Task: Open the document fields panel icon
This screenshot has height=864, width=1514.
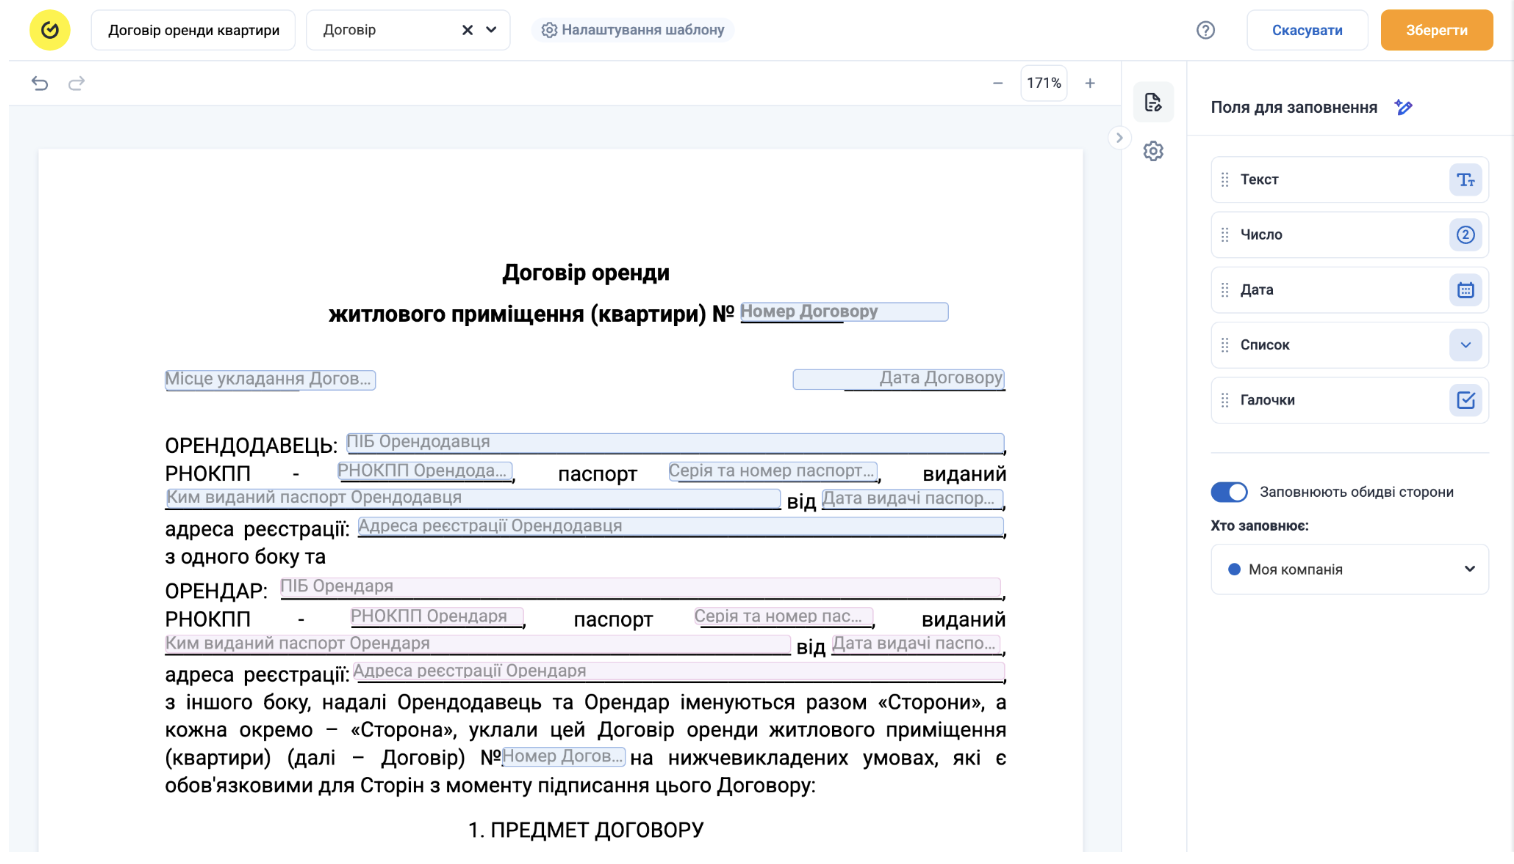Action: [1153, 102]
